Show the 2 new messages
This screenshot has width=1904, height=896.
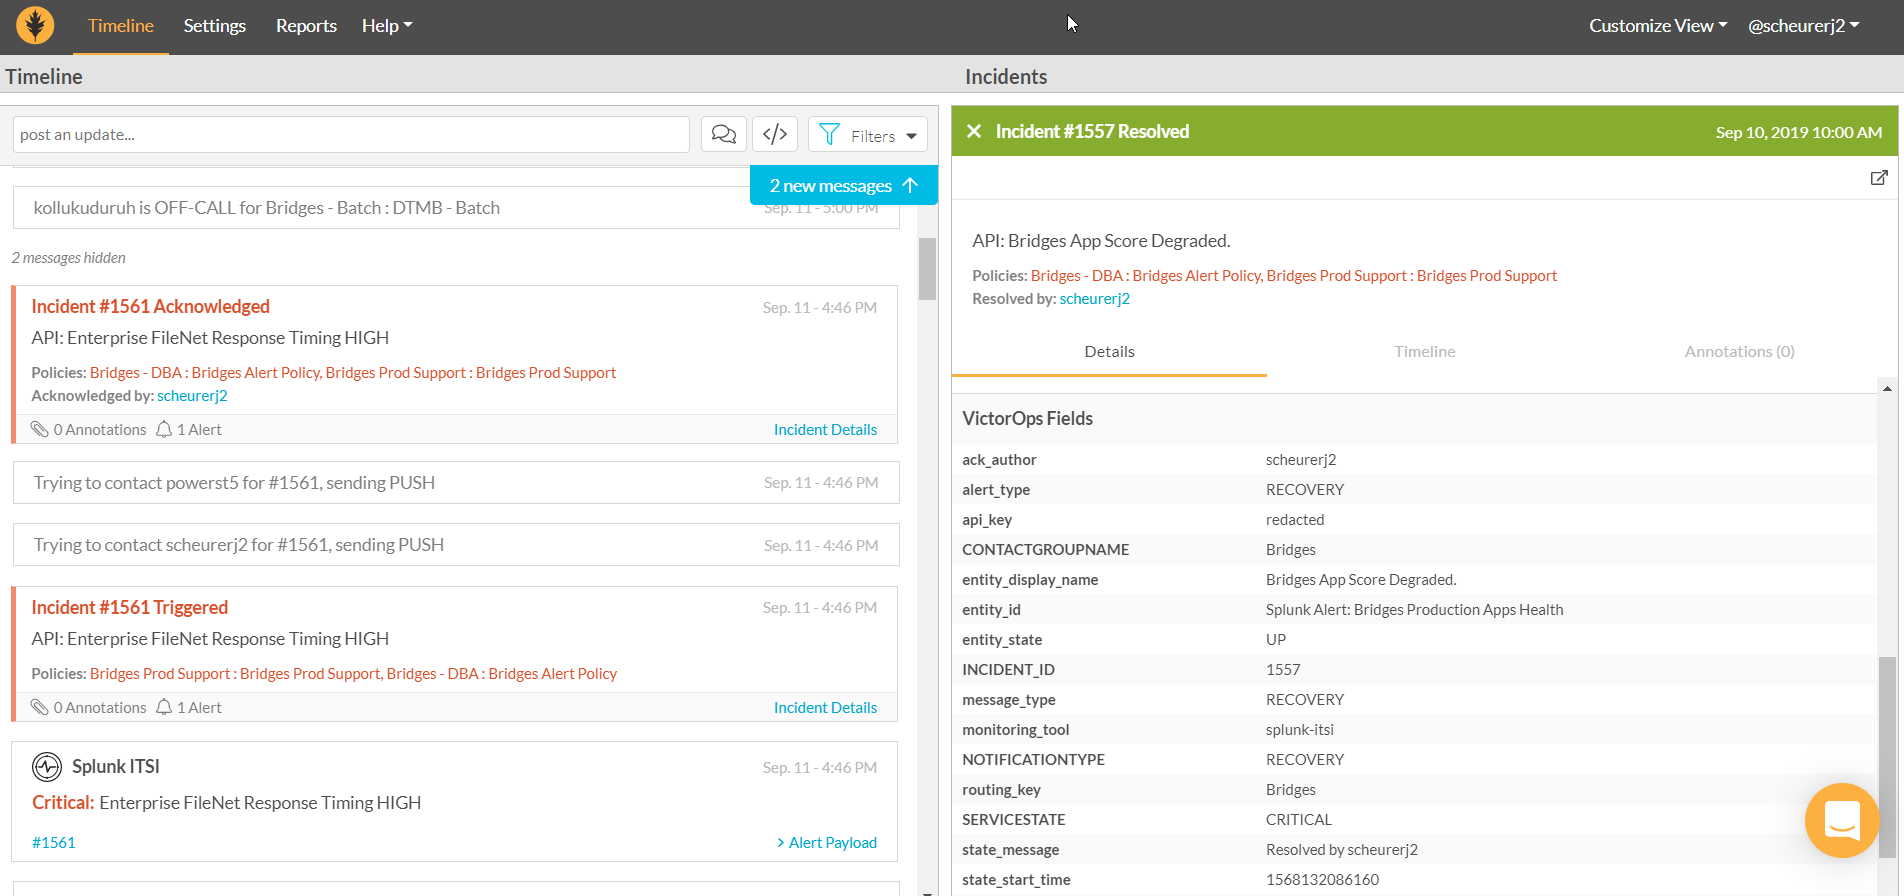844,185
